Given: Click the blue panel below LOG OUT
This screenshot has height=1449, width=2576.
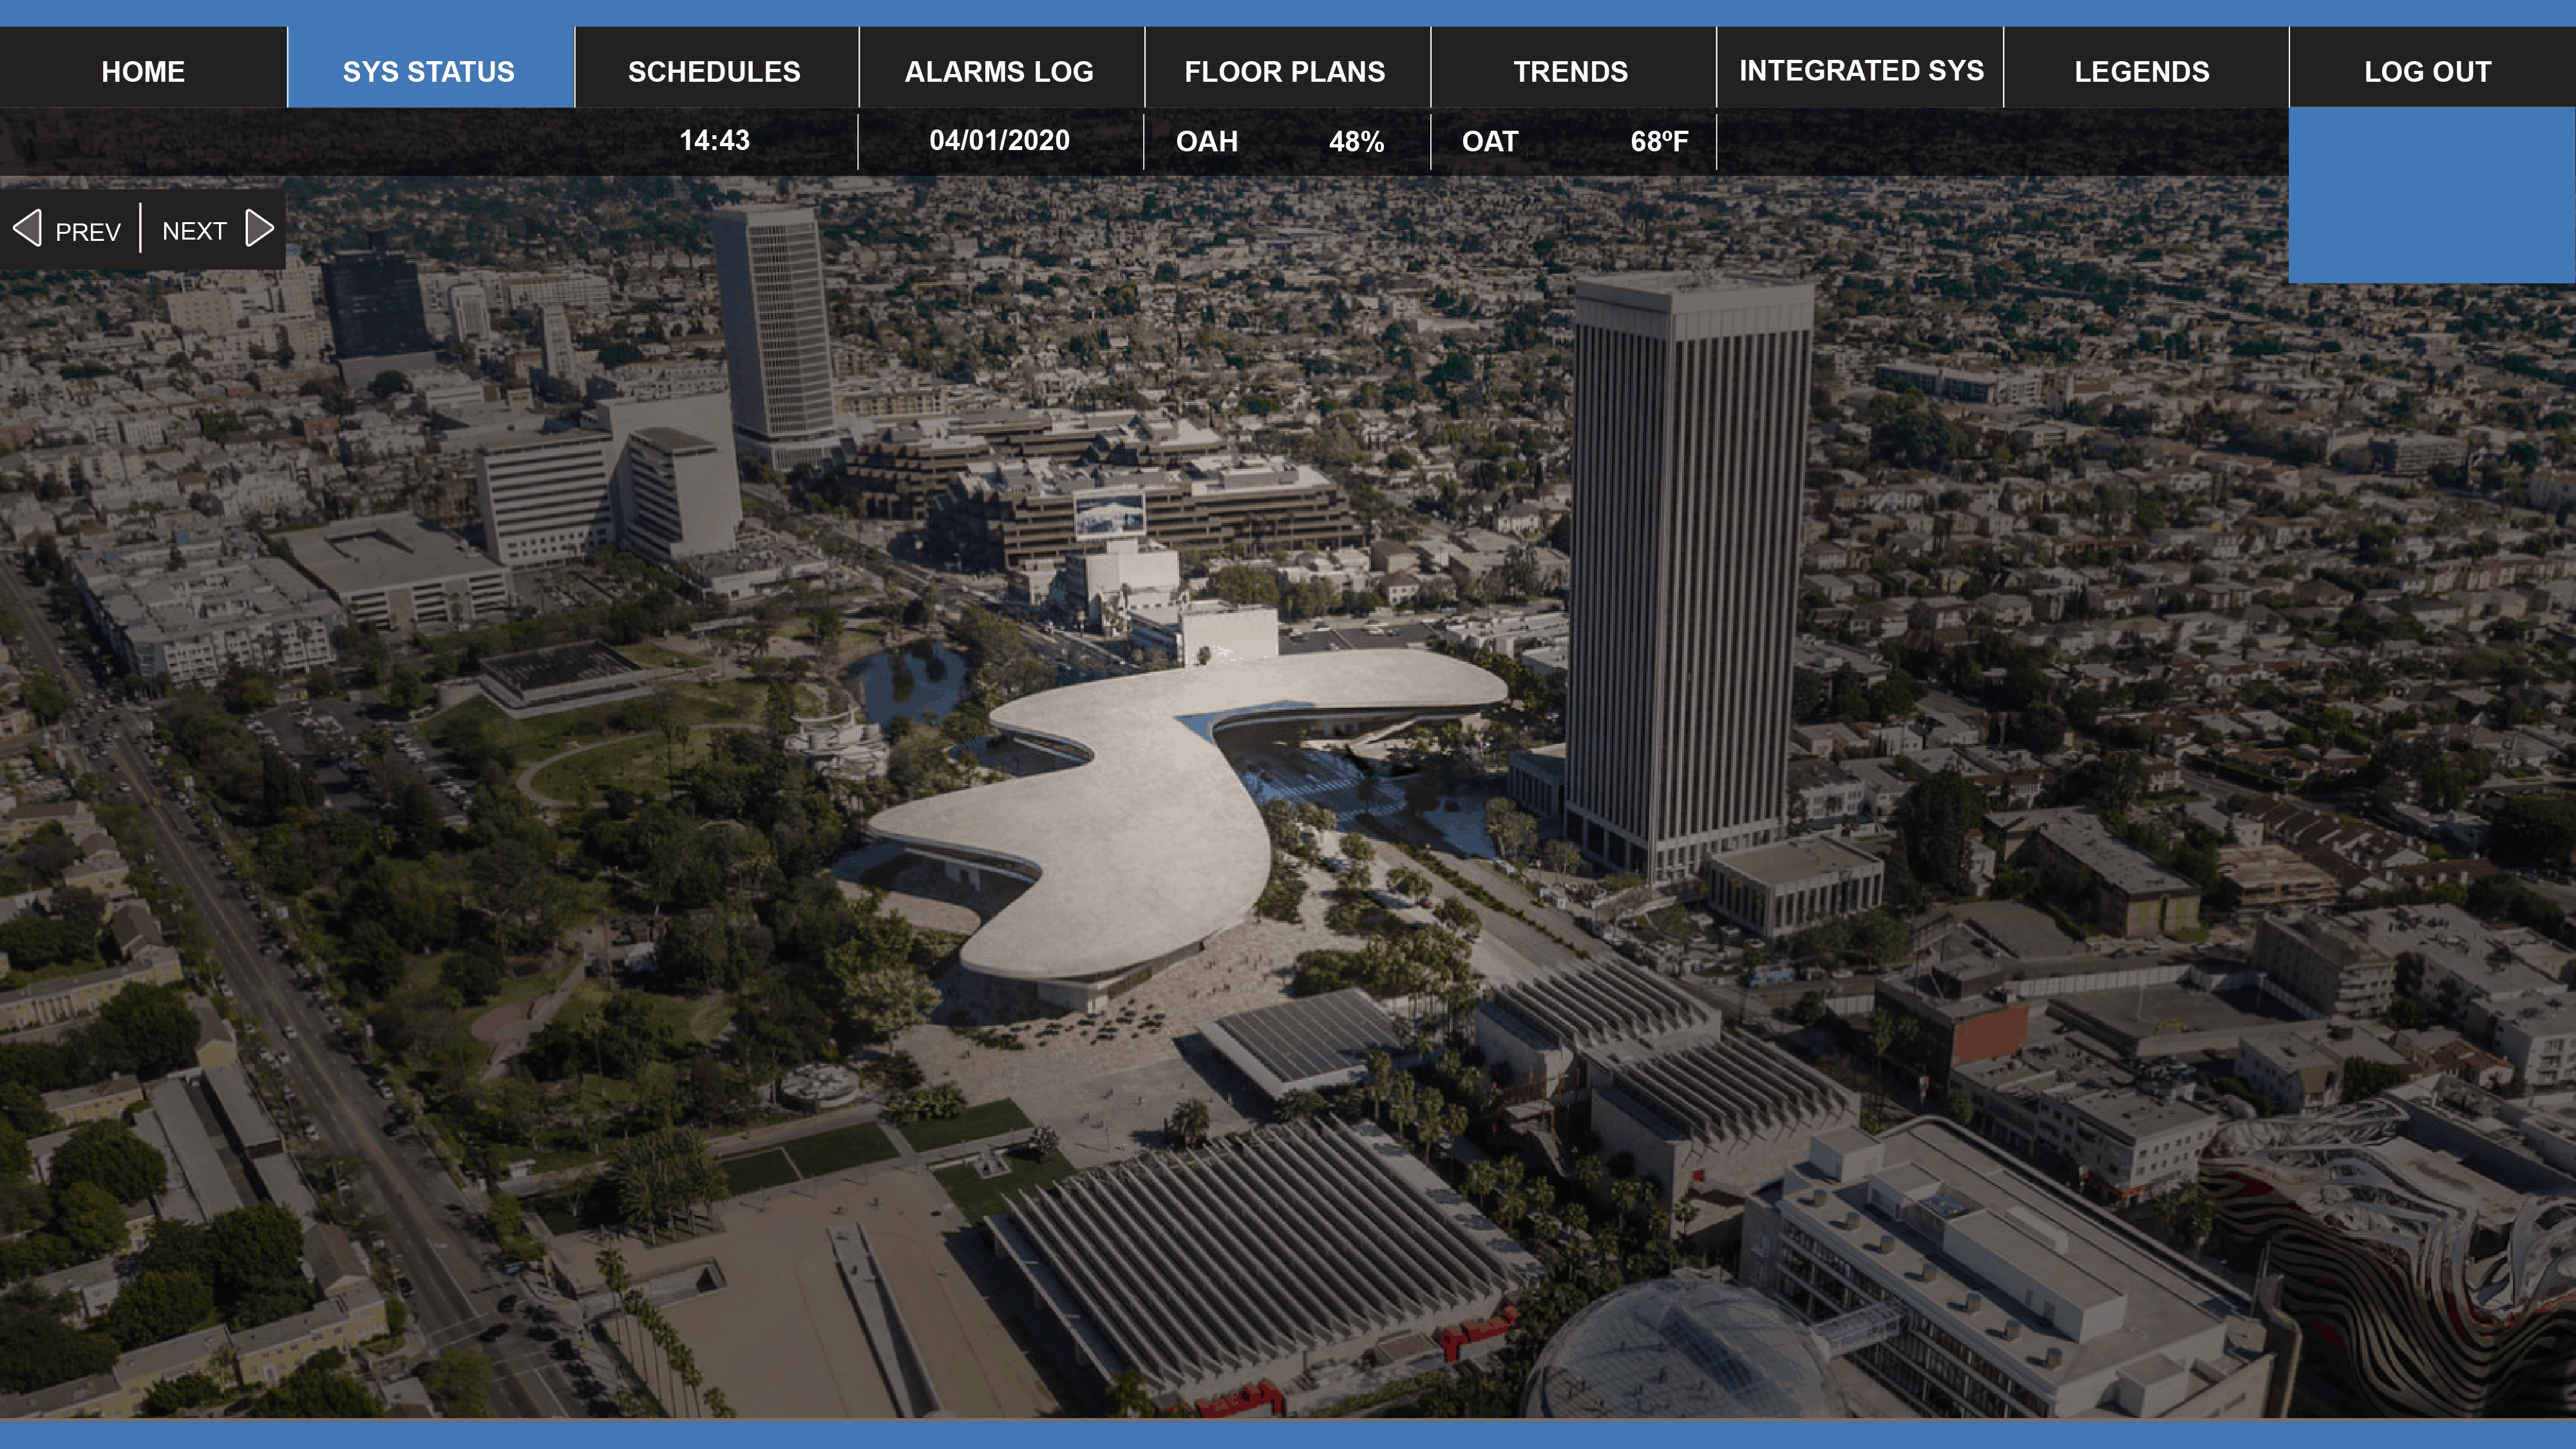Looking at the screenshot, I should click(2431, 196).
